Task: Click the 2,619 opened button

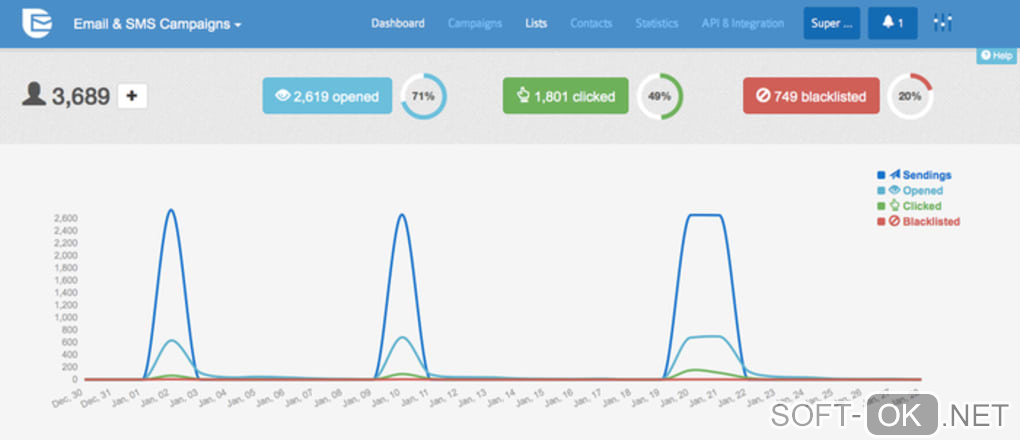Action: tap(327, 96)
